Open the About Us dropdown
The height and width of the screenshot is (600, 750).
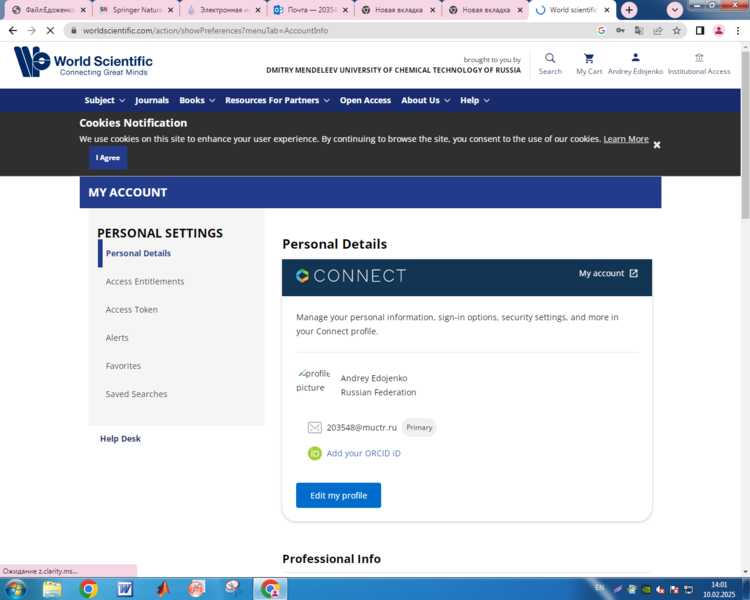coord(425,100)
